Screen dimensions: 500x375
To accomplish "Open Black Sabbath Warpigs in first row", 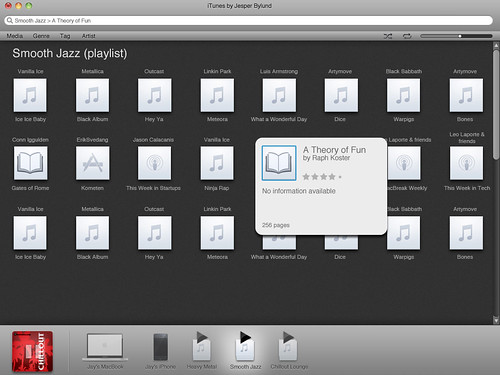I will 403,95.
